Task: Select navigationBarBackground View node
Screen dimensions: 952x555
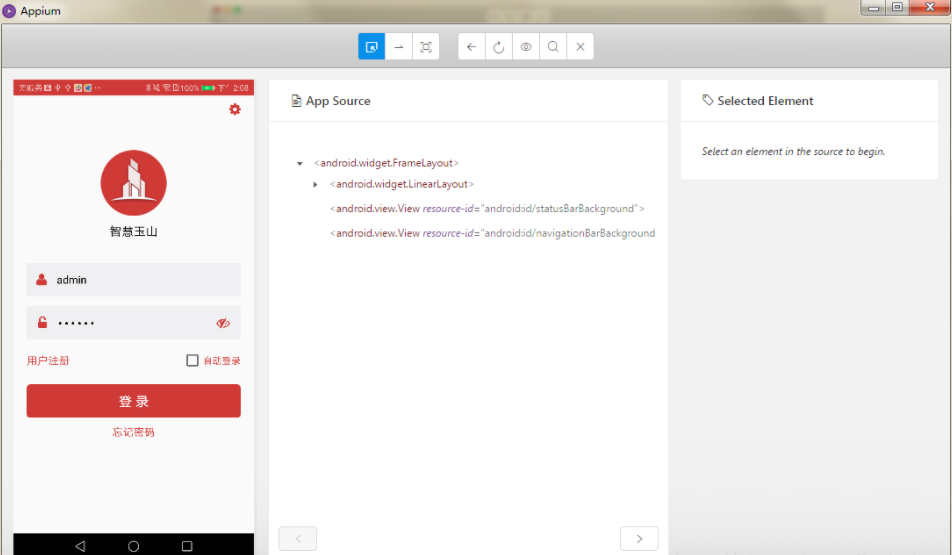Action: (x=492, y=233)
